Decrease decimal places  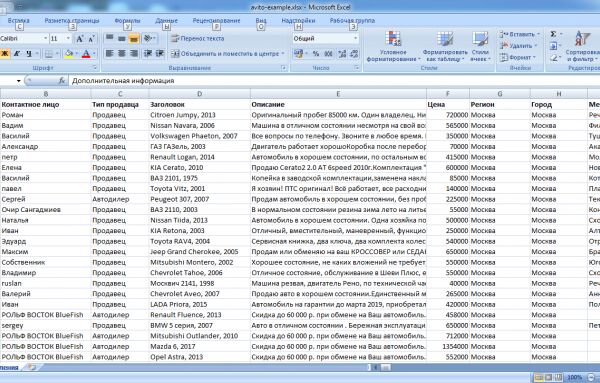354,54
